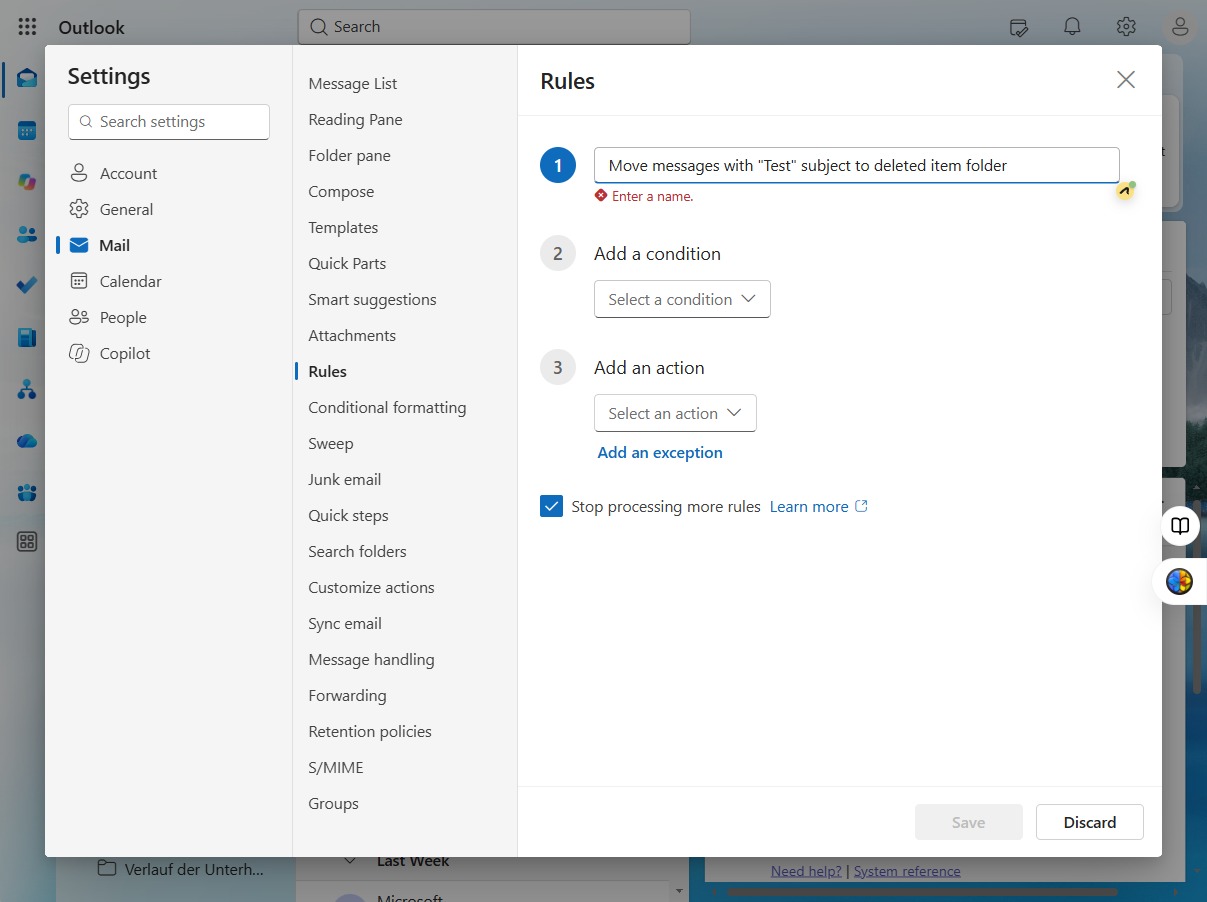Select Account settings category
The width and height of the screenshot is (1207, 902).
[128, 173]
